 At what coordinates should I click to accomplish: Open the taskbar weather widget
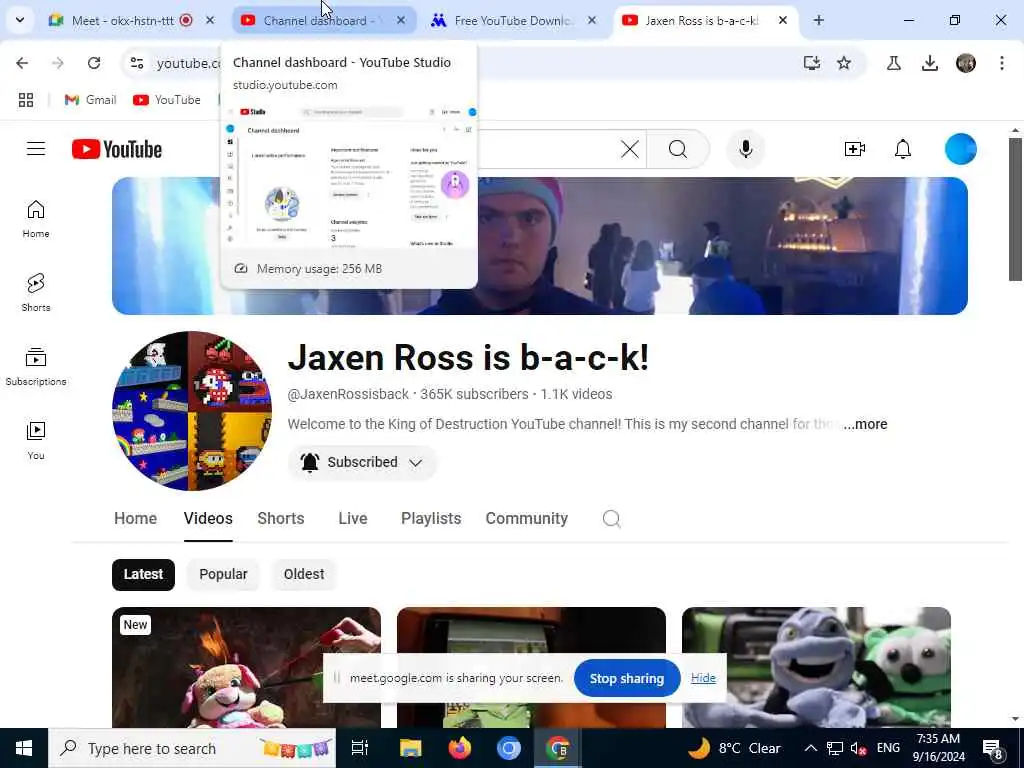click(736, 748)
